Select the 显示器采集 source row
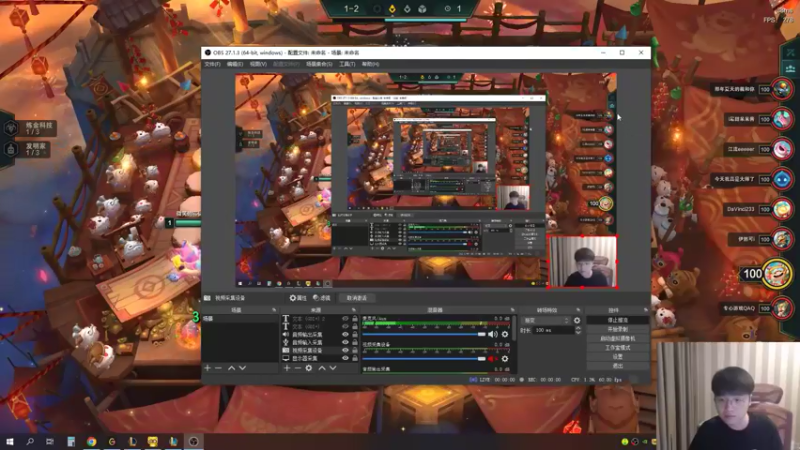800x450 pixels. coord(320,358)
